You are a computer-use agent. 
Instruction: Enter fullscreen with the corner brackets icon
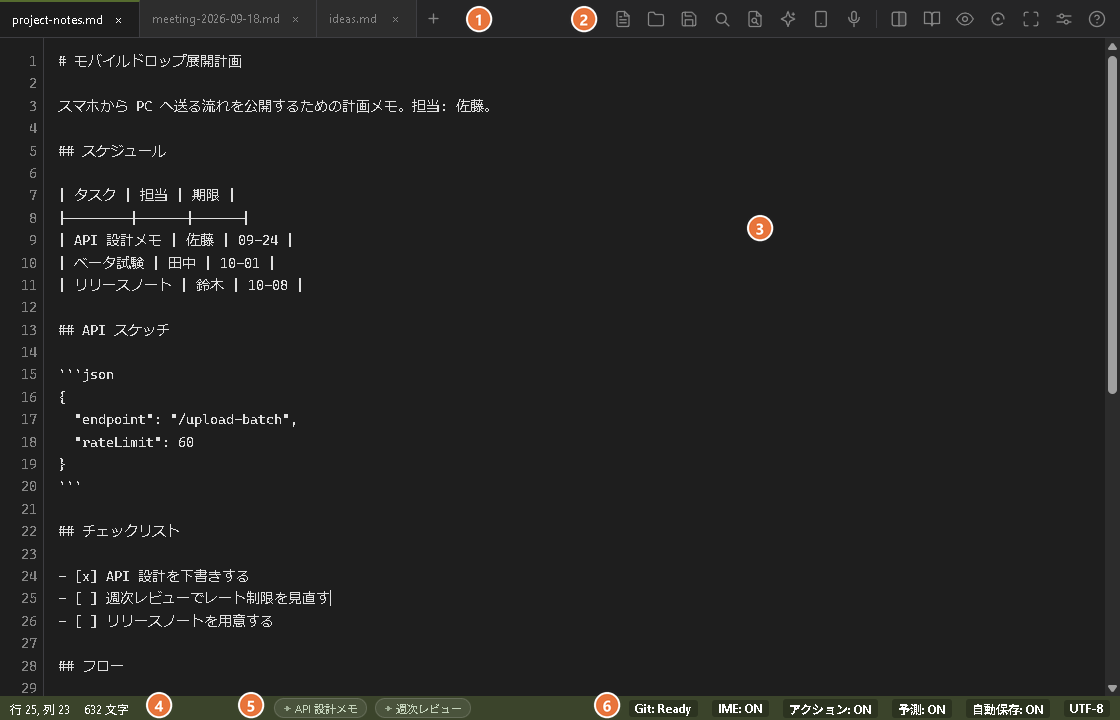(1031, 19)
